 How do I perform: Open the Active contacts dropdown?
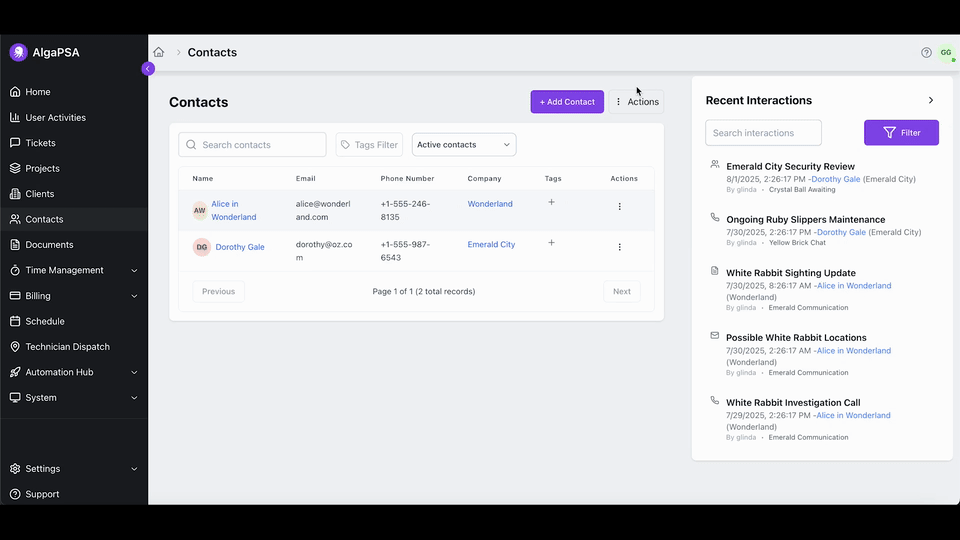(x=464, y=145)
